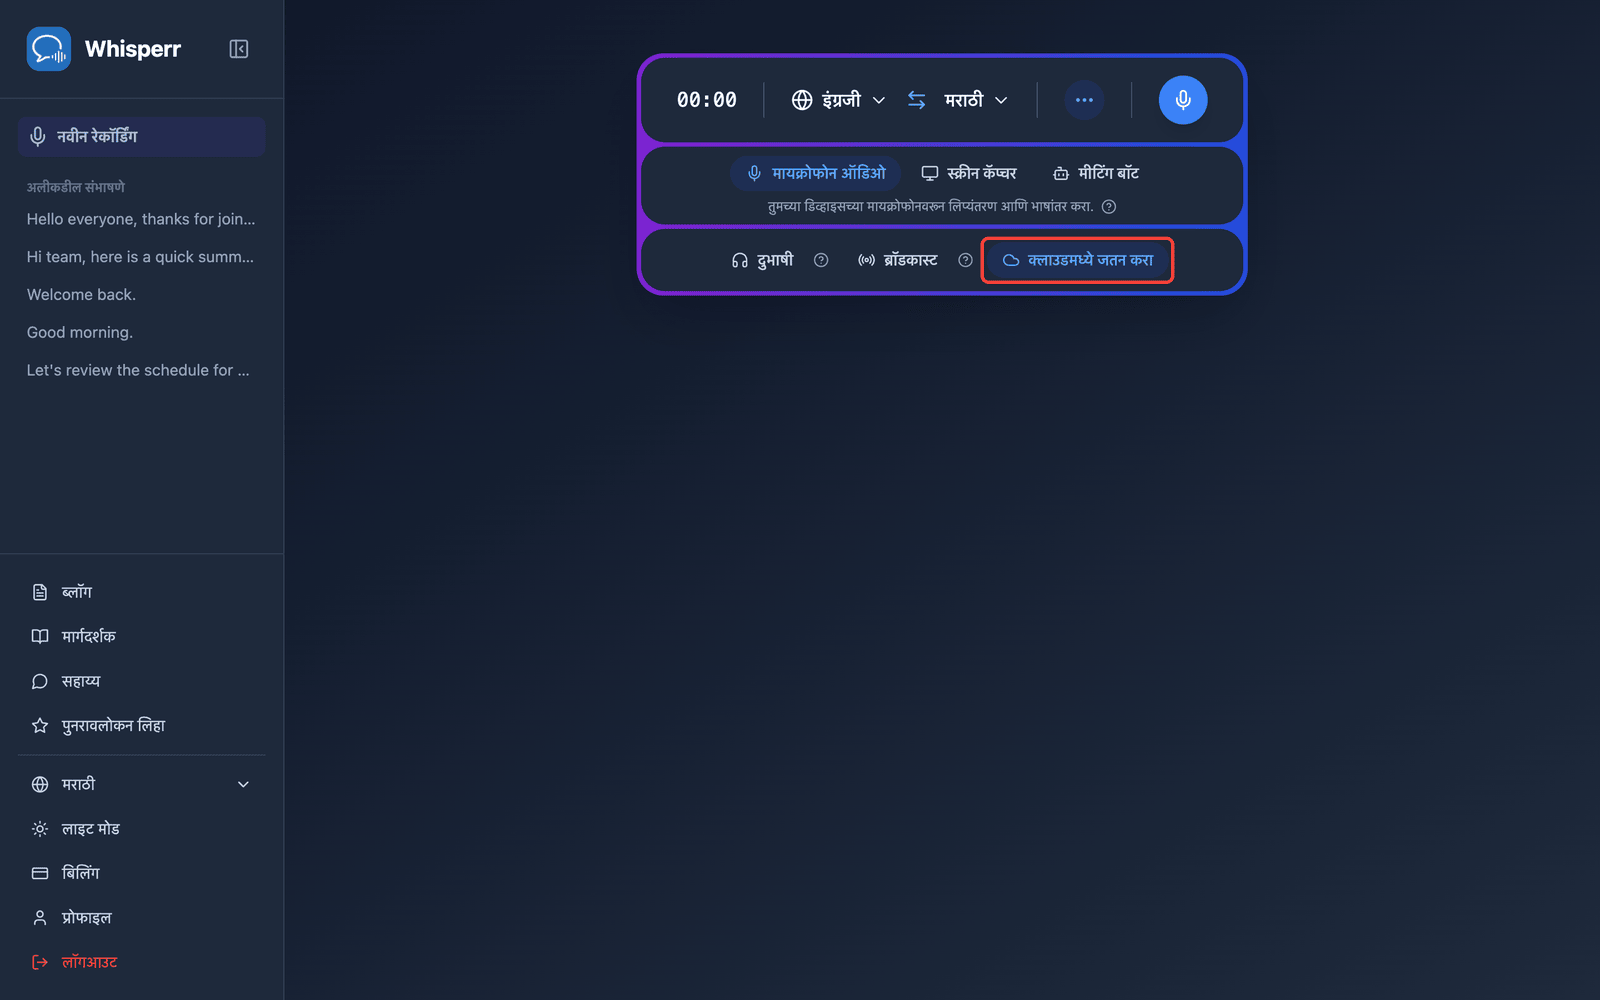Select स्क्रीन कॅप्चर source tab
This screenshot has width=1600, height=1000.
(968, 173)
